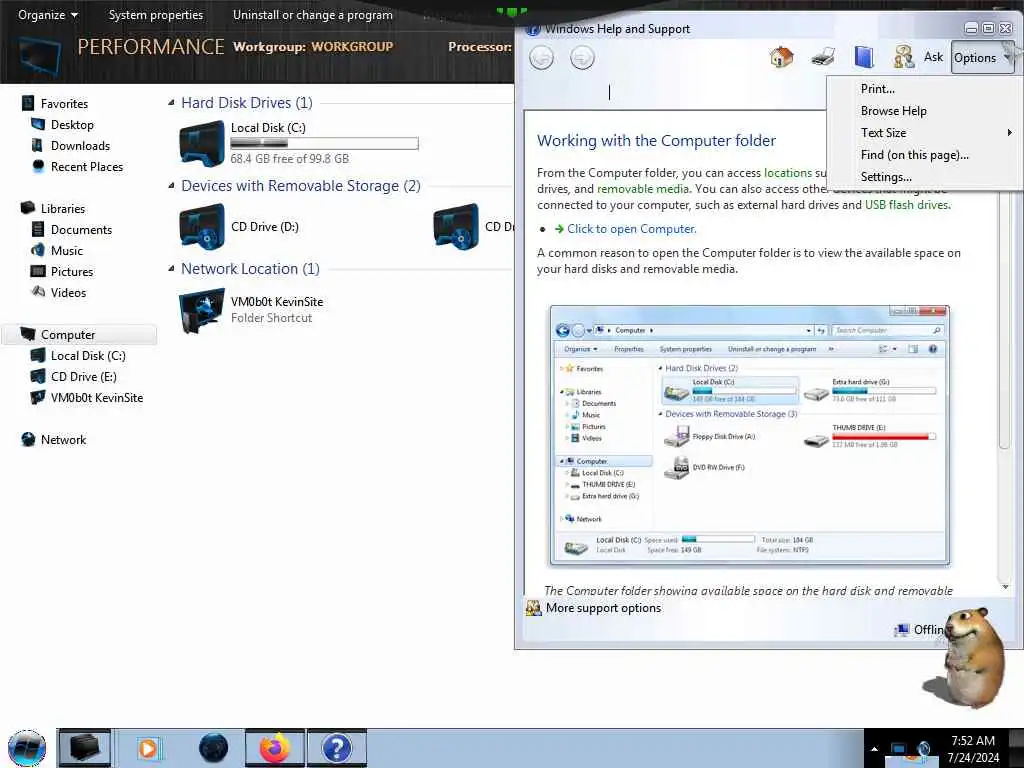Viewport: 1024px width, 768px height.
Task: Open the globe browser taskbar icon
Action: pos(213,748)
